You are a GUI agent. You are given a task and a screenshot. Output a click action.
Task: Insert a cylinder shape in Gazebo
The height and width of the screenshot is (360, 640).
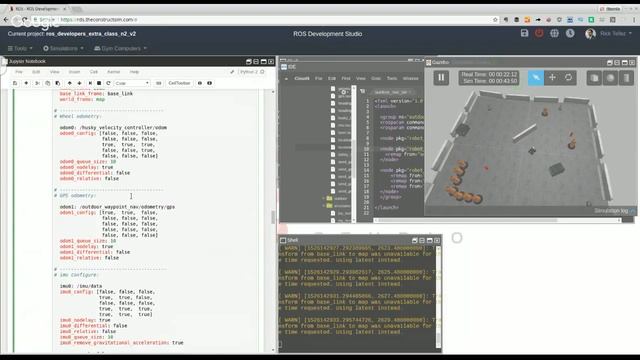(x=626, y=78)
